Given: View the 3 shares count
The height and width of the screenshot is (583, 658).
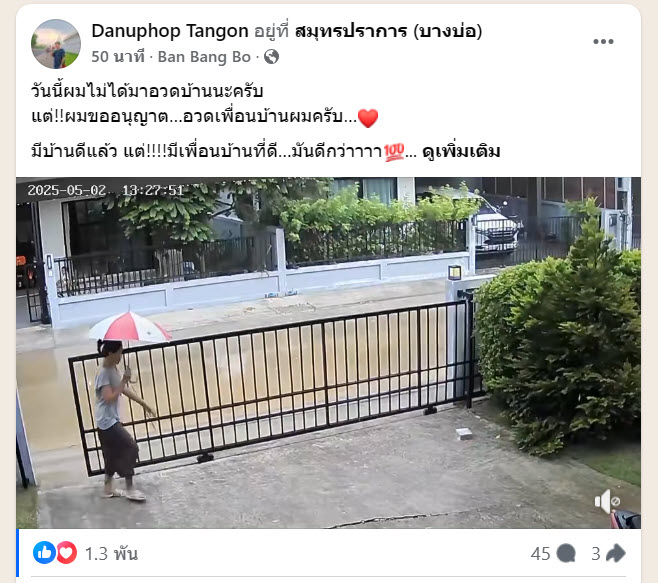Looking at the screenshot, I should 596,554.
